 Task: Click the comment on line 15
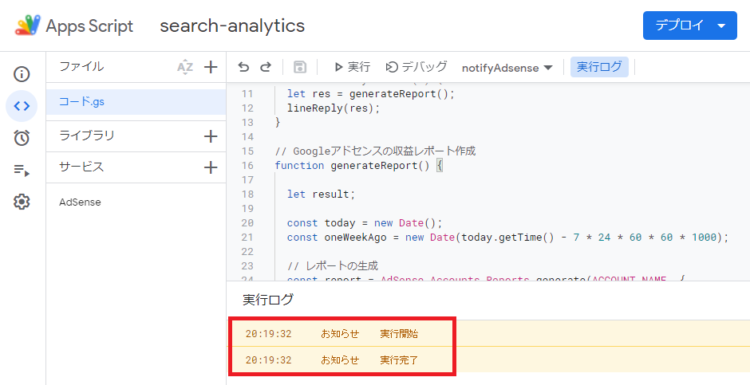click(375, 151)
